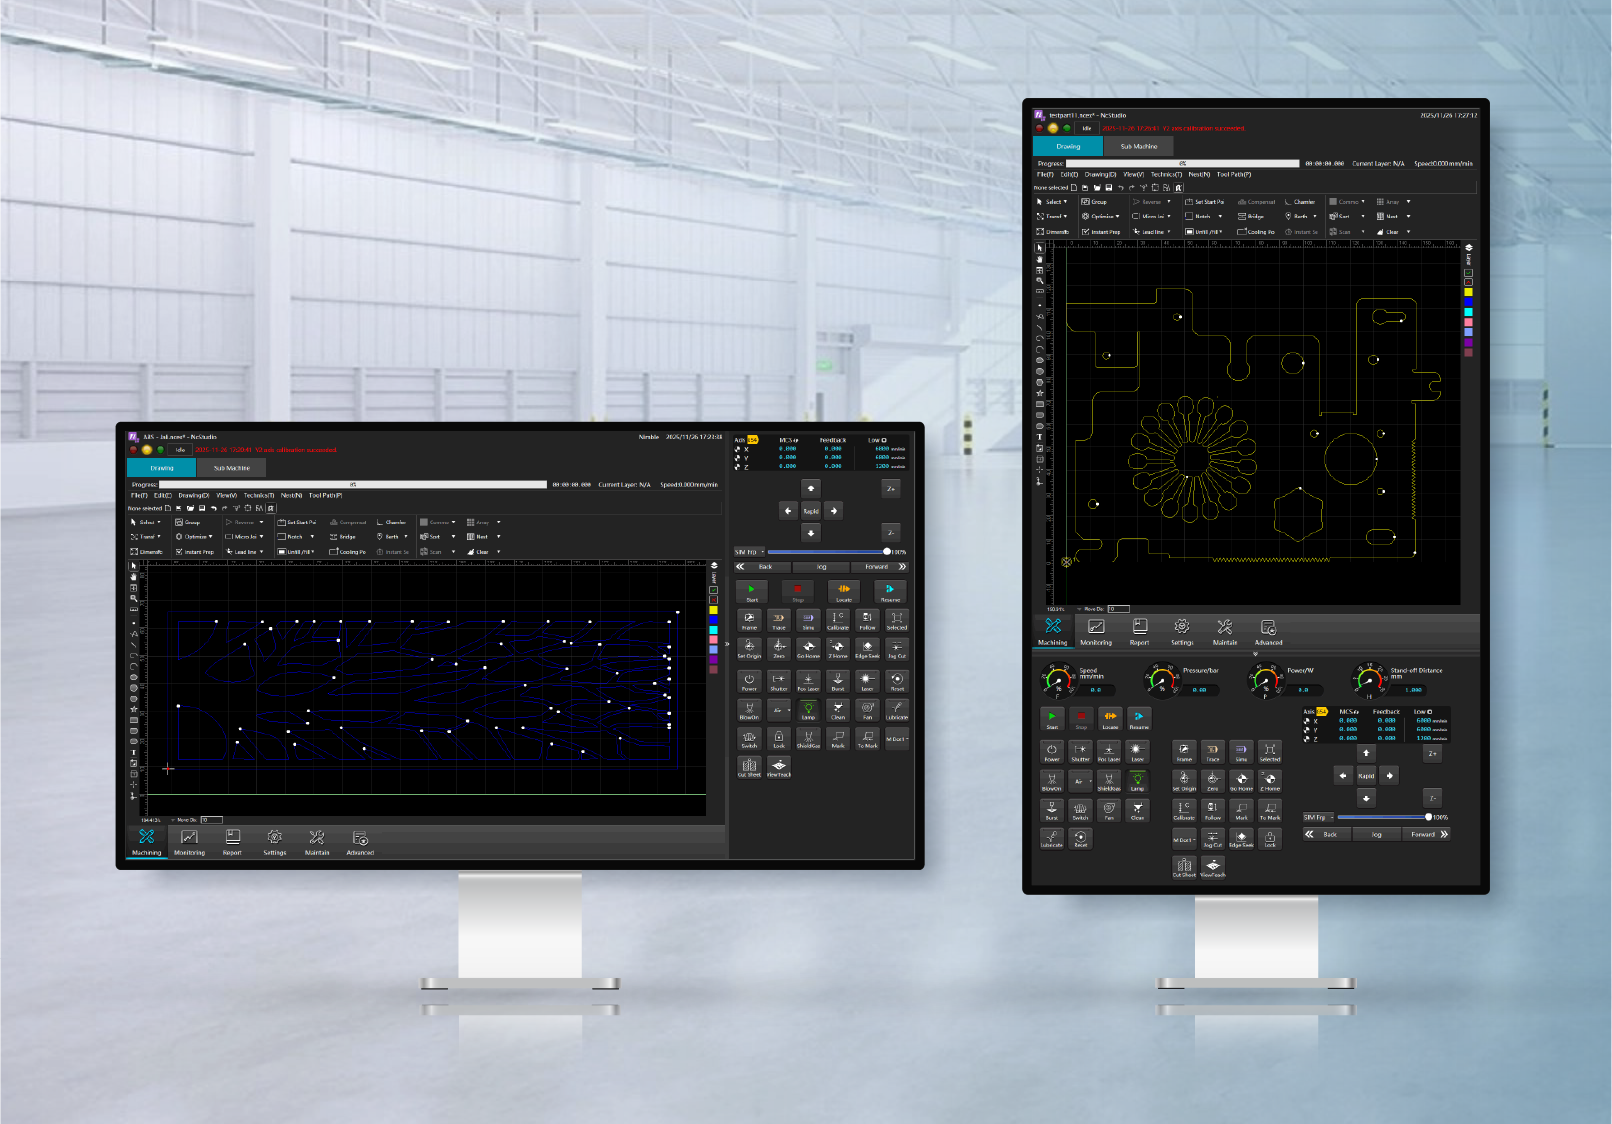1612x1124 pixels.
Task: Click Lubricate icon on the portrait monitor
Action: pyautogui.click(x=1051, y=838)
